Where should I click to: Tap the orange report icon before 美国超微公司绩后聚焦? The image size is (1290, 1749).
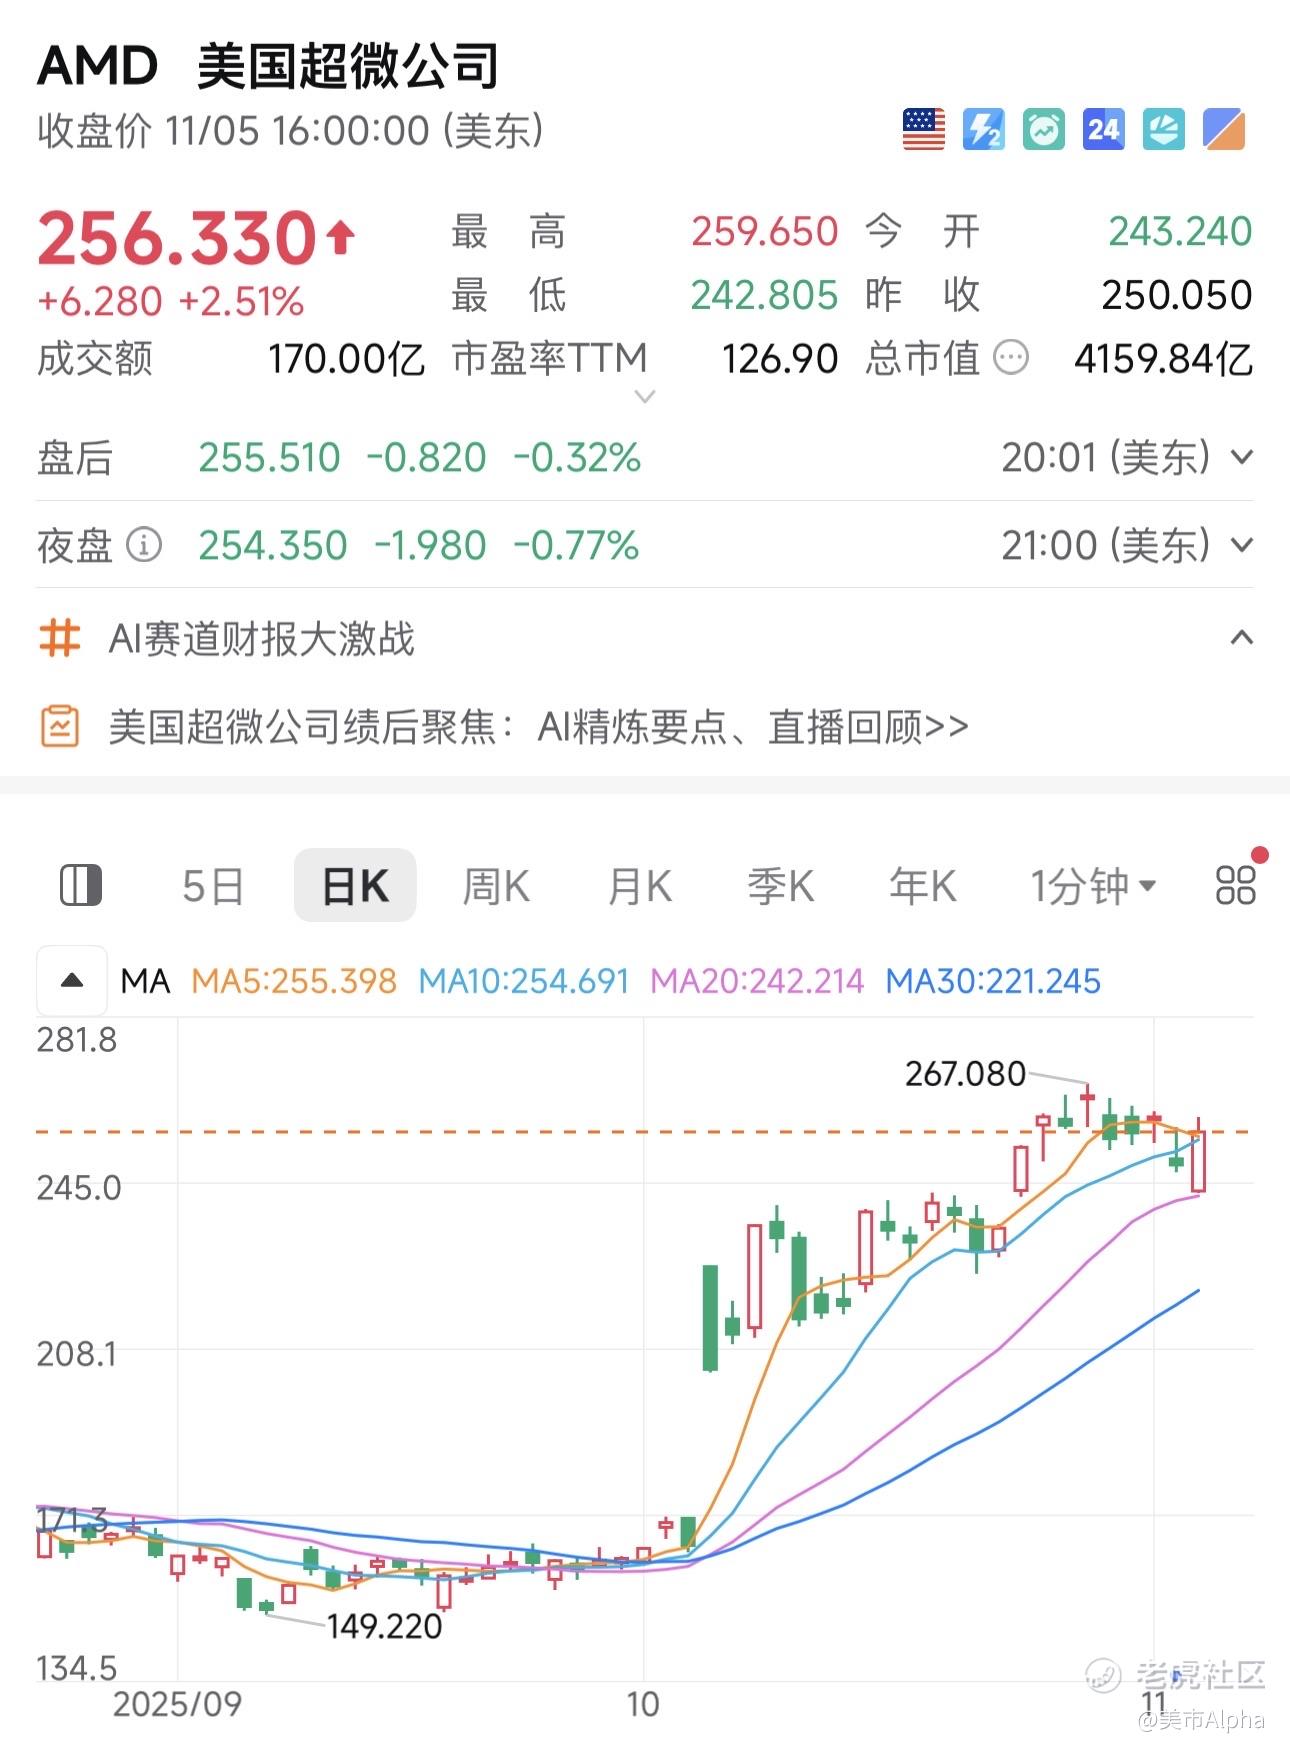pyautogui.click(x=59, y=726)
